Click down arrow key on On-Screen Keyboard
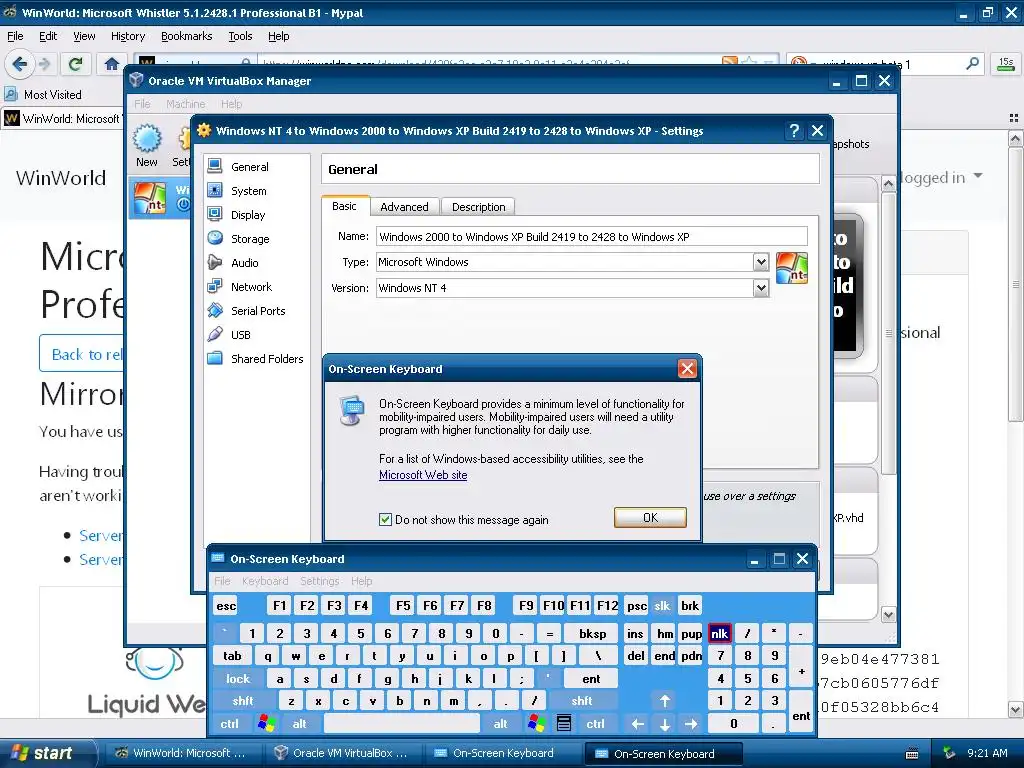 tap(665, 724)
